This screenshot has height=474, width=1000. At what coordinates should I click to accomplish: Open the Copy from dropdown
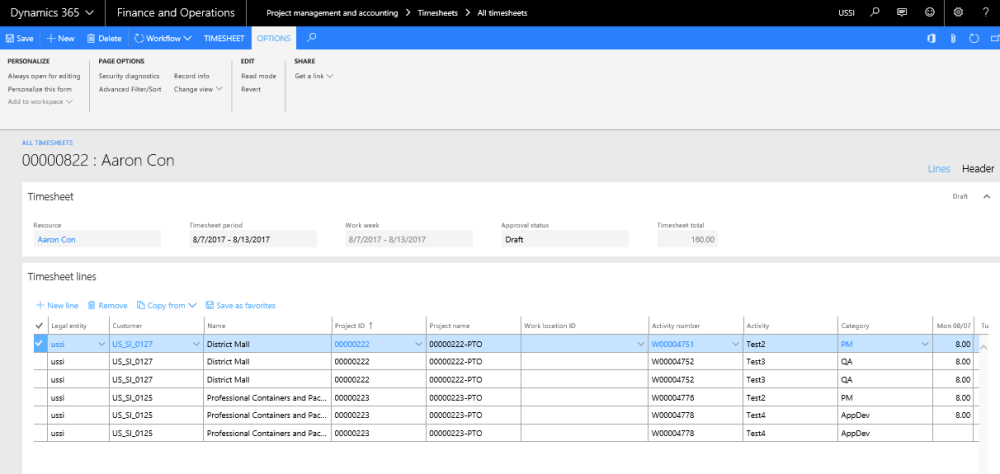[166, 305]
